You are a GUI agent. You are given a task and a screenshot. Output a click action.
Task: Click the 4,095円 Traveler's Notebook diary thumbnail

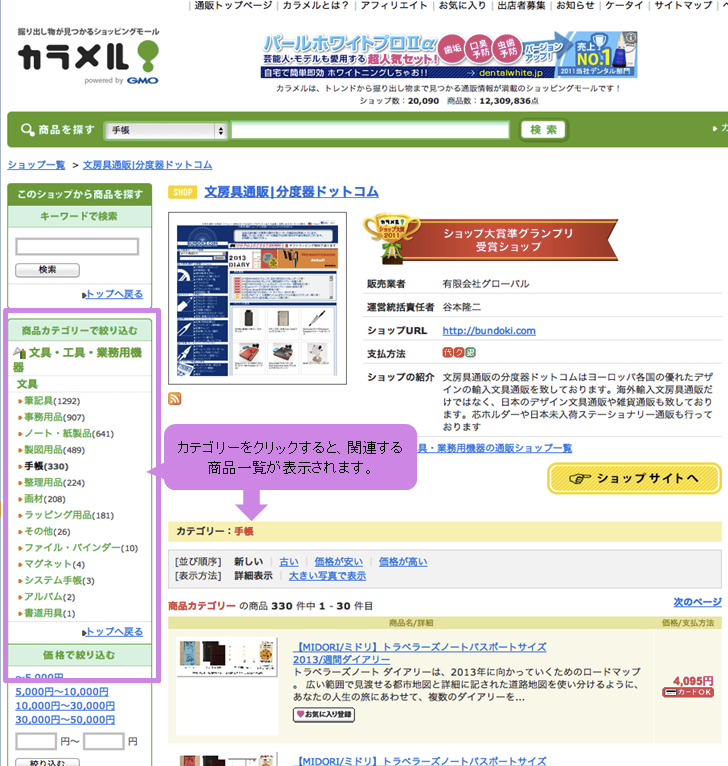click(x=227, y=657)
